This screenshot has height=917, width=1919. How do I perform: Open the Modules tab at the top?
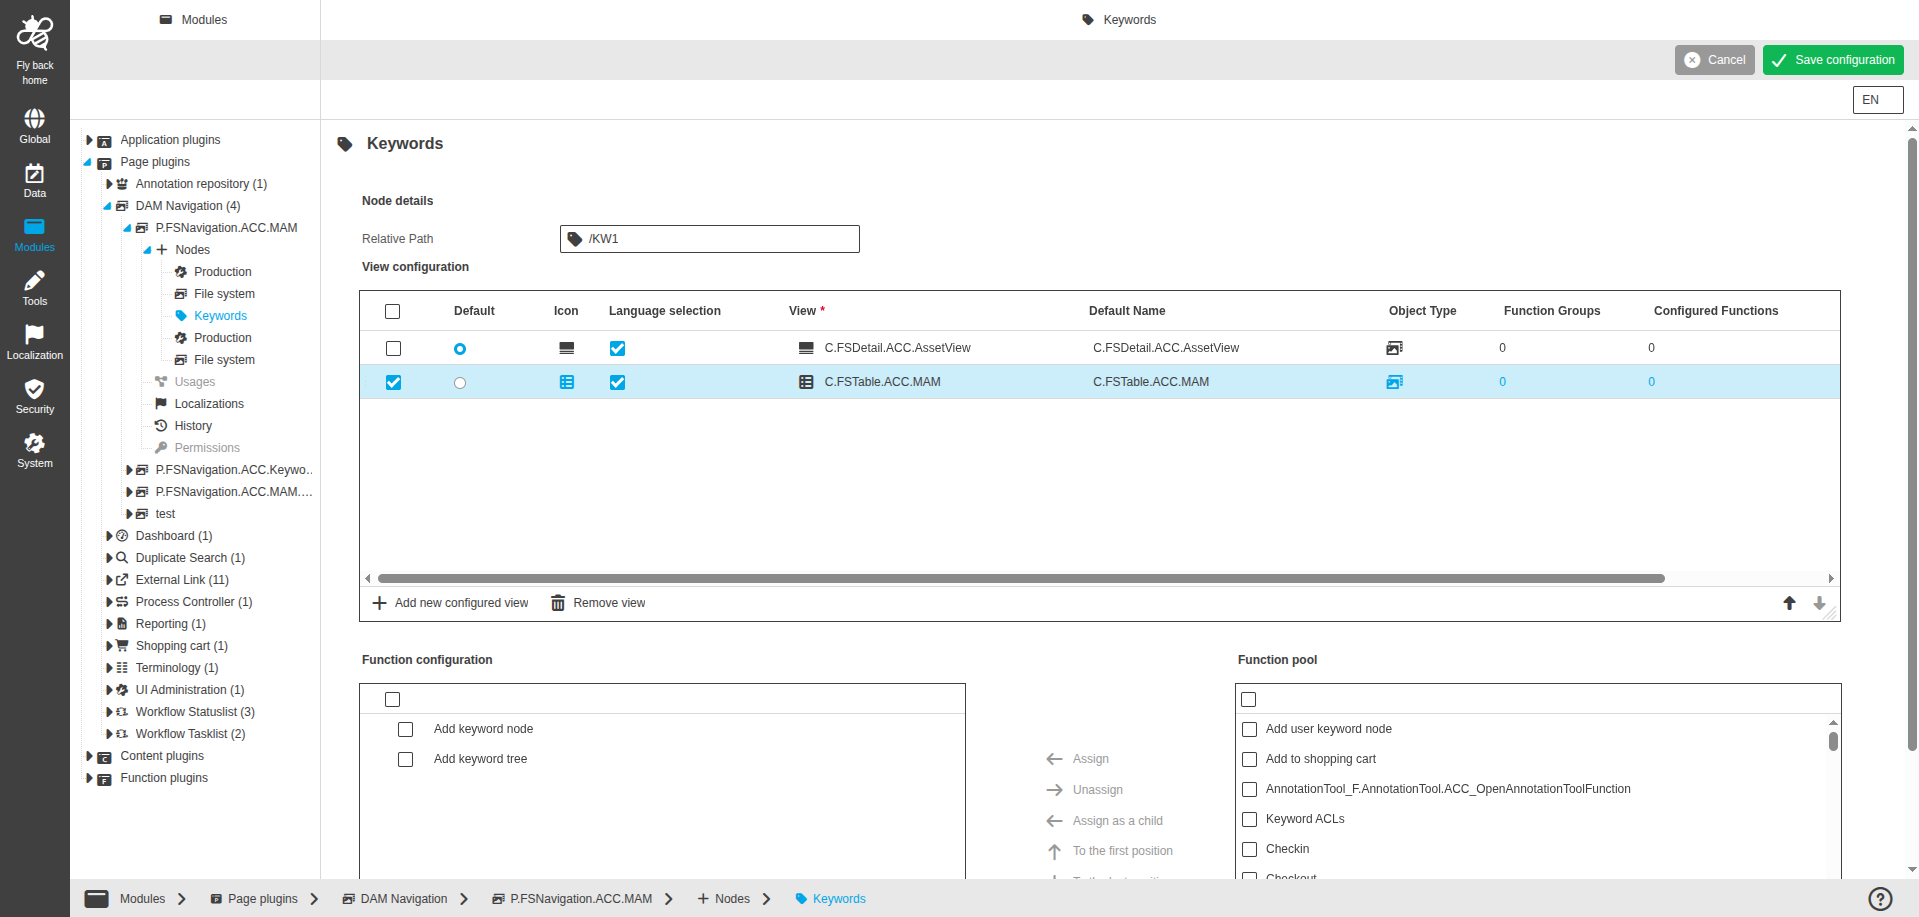point(194,19)
